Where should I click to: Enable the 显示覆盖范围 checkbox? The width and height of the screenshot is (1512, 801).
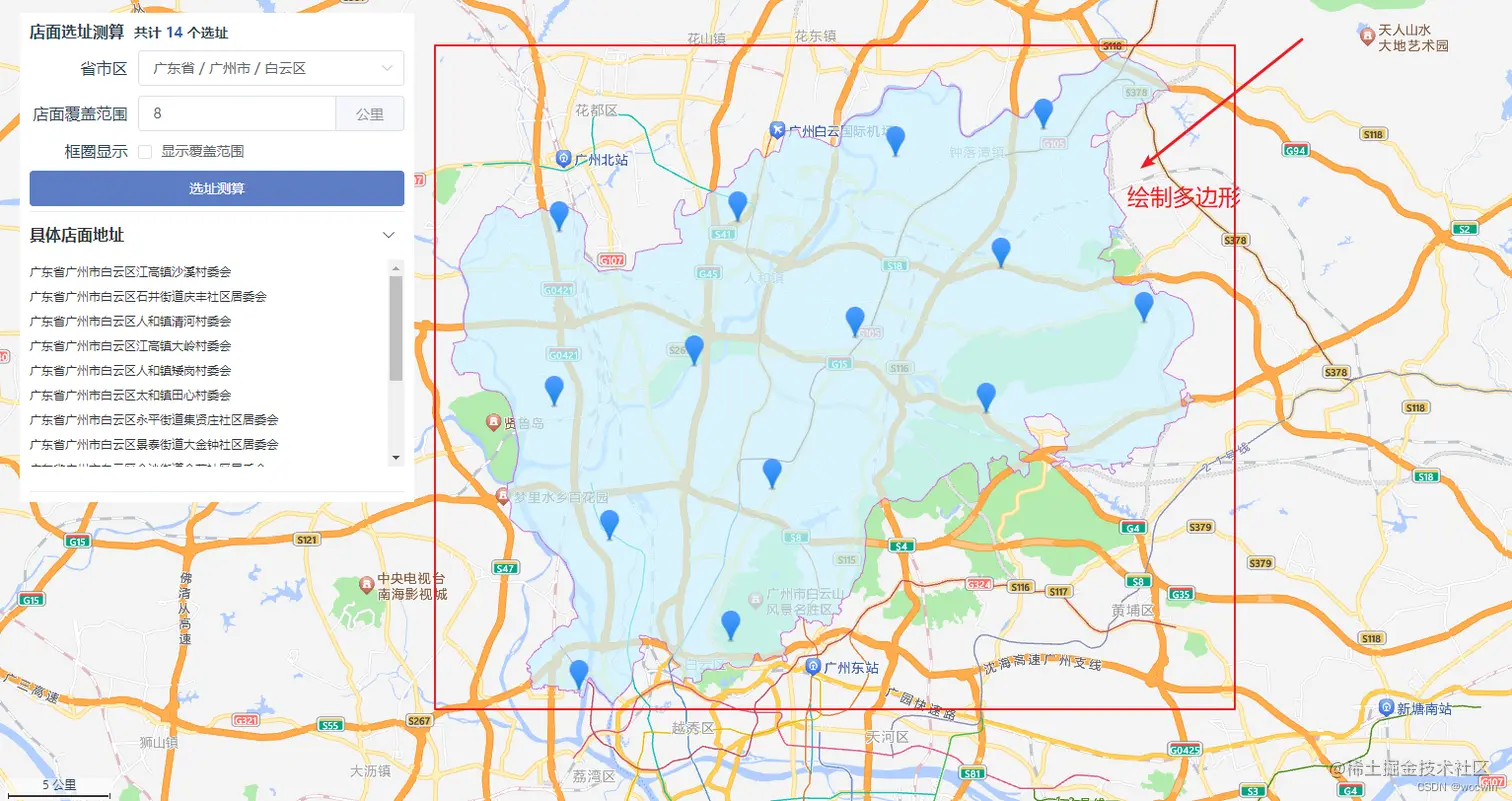coord(145,152)
